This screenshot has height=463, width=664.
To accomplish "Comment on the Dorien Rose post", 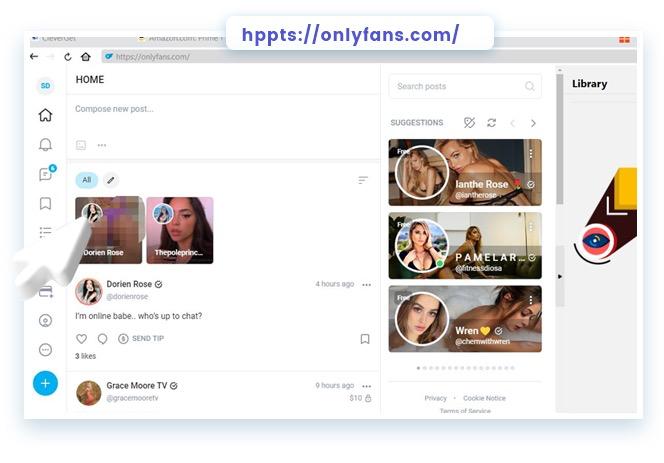I will coord(102,338).
